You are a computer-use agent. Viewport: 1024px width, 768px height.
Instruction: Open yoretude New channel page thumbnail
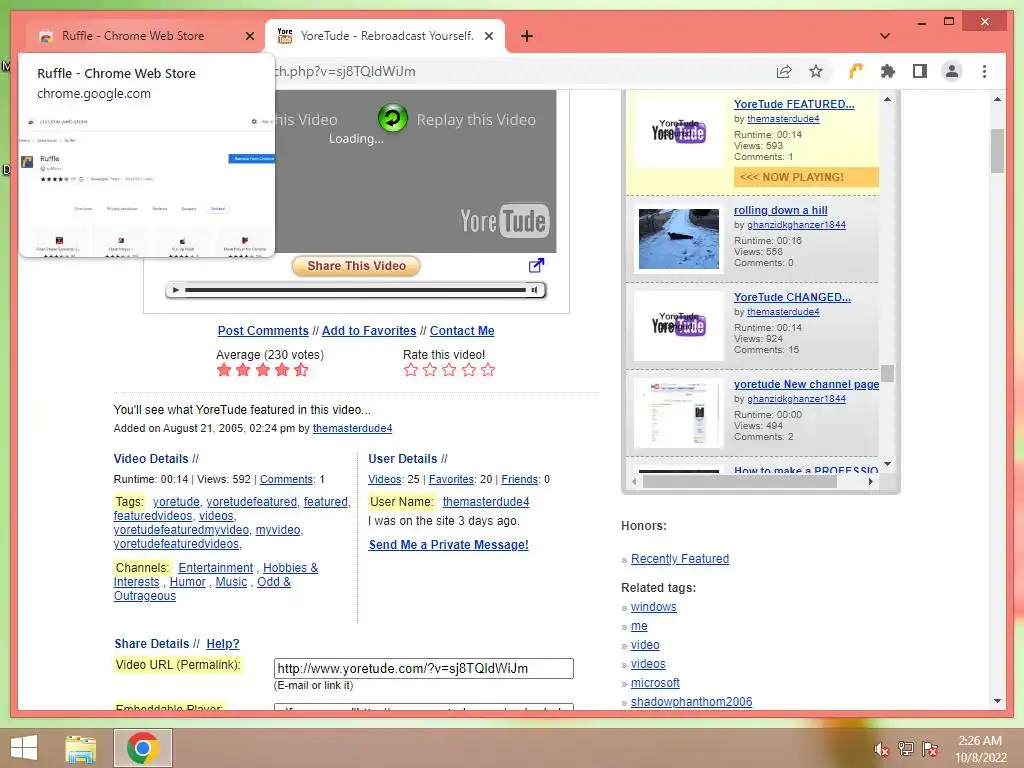click(679, 413)
